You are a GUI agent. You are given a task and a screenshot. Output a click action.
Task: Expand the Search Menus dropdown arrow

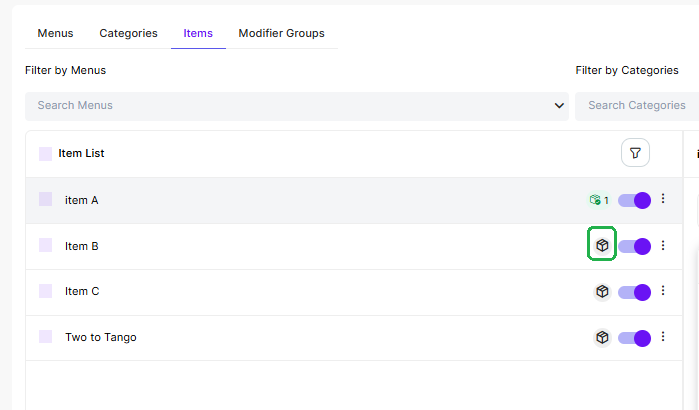(x=559, y=105)
